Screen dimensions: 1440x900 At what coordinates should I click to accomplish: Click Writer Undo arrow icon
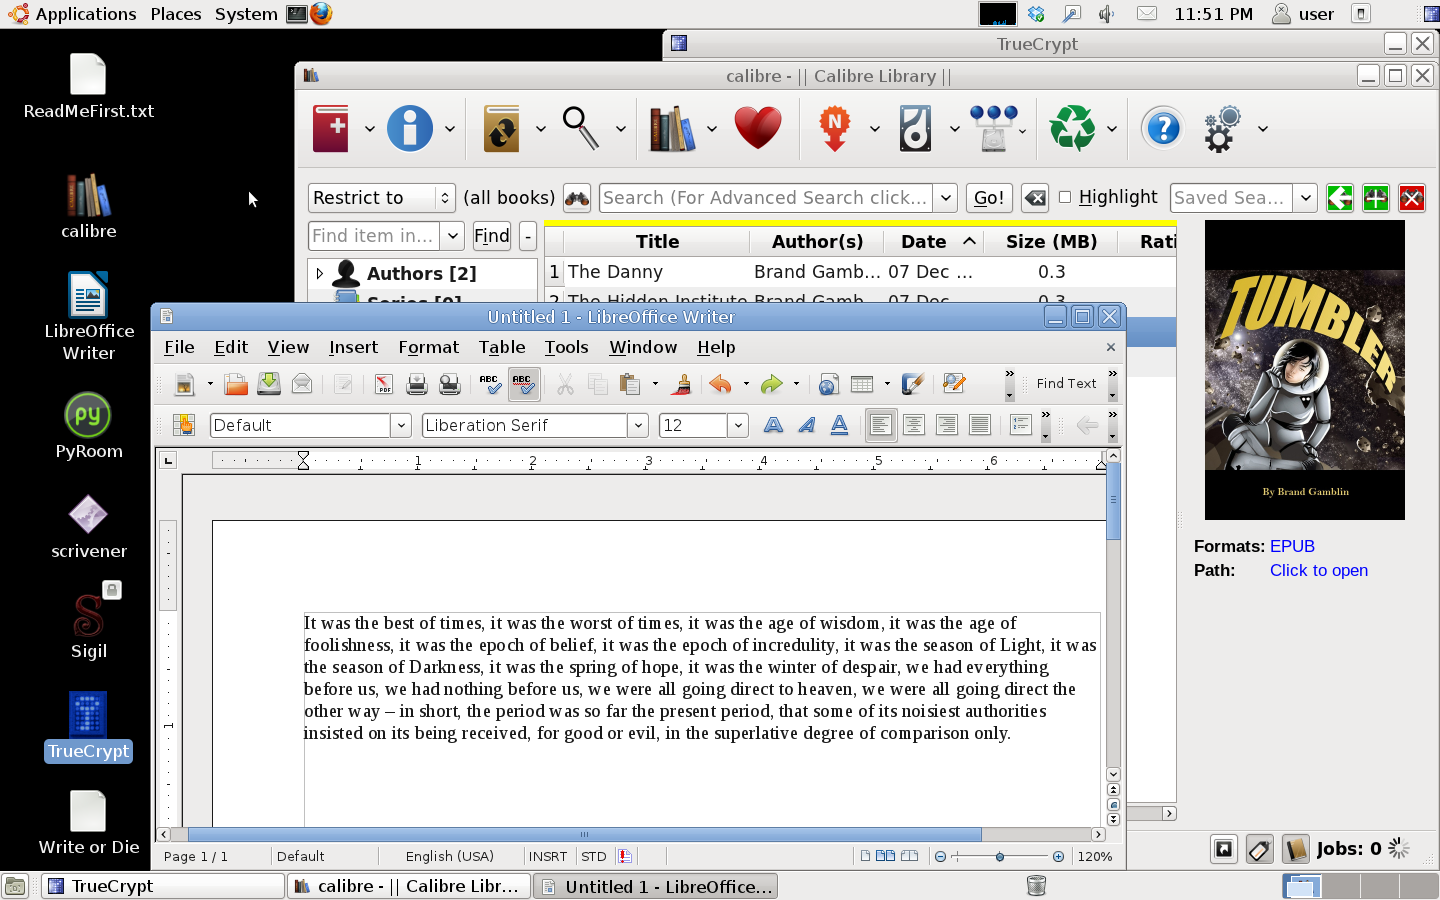pos(720,384)
